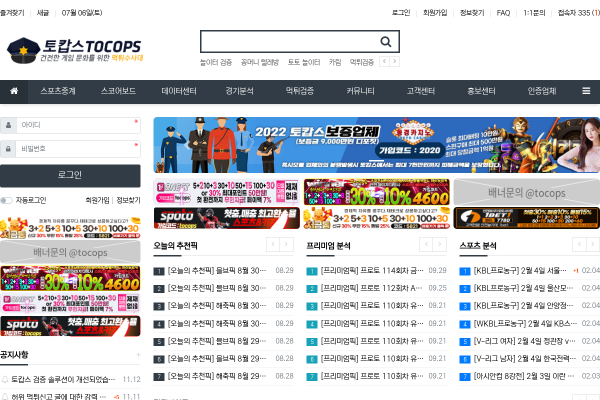Screen dimensions: 600x400
Task: Open 배너문의 @tocops banner in sidebar
Action: click(x=70, y=252)
